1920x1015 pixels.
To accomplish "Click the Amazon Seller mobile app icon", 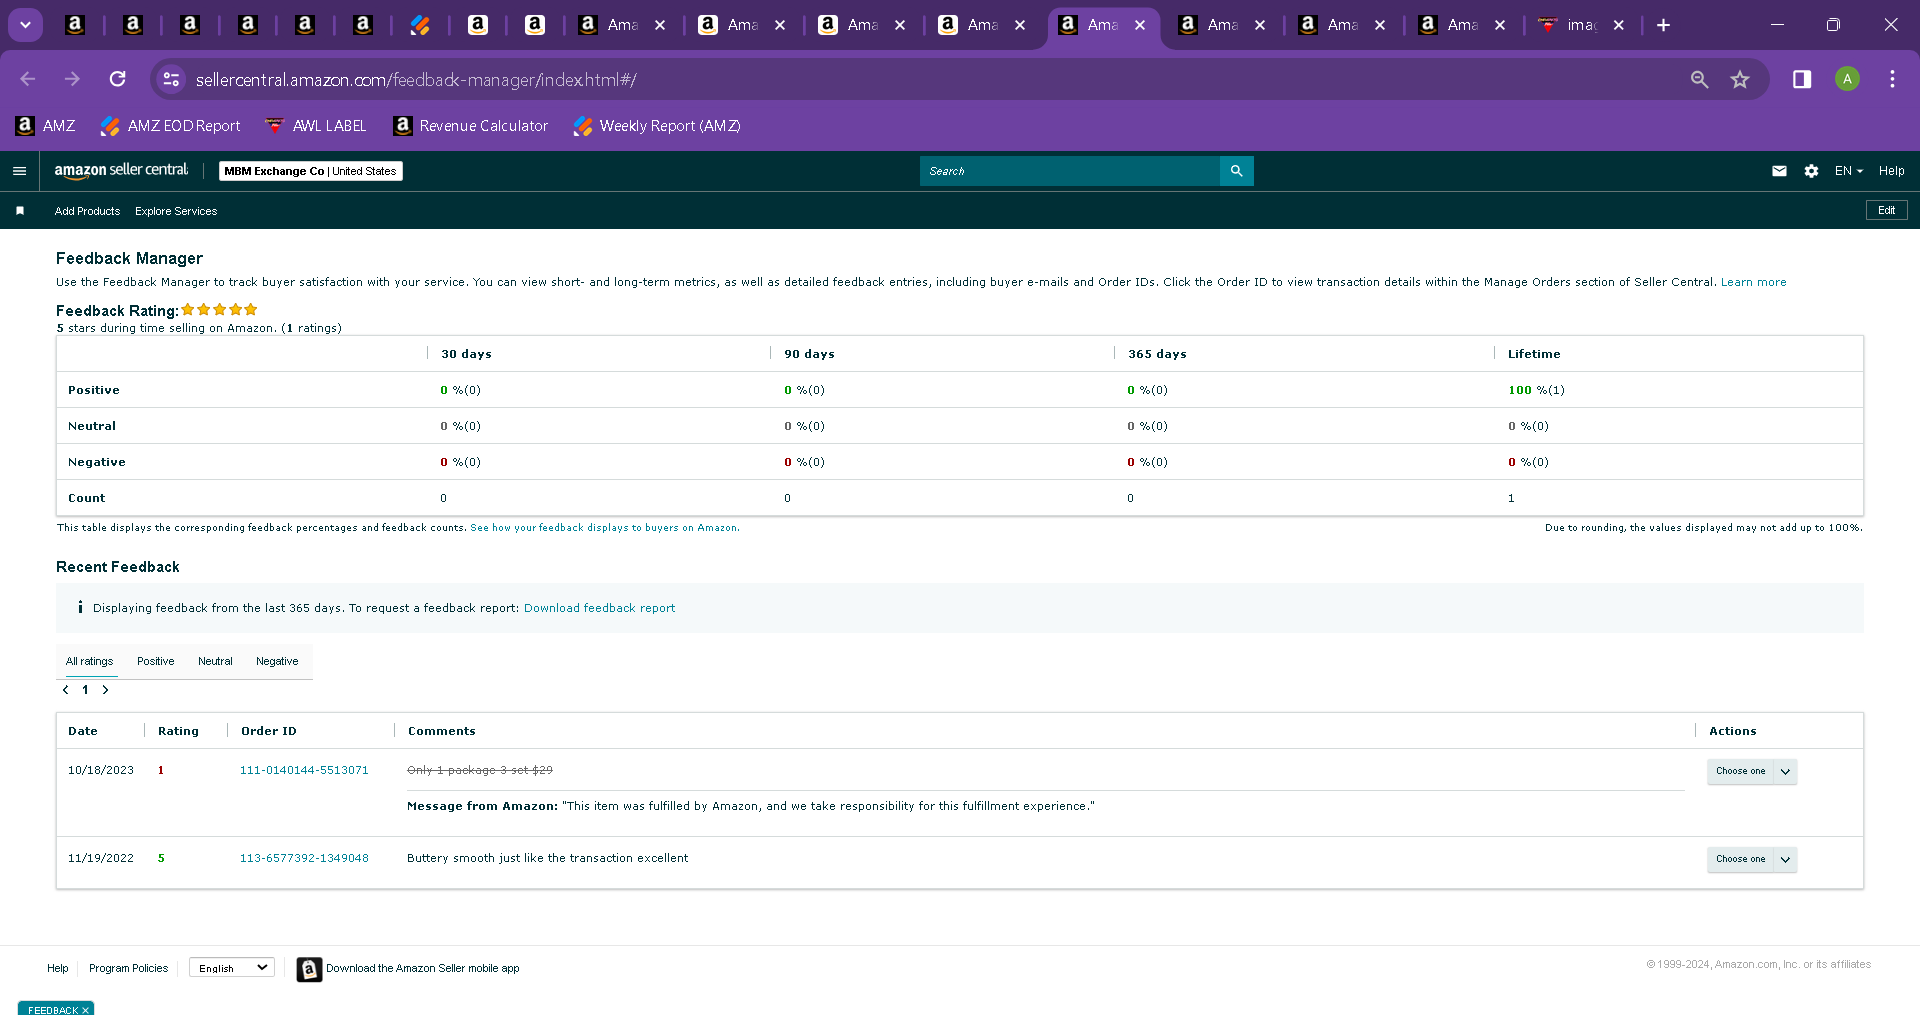I will [x=309, y=969].
